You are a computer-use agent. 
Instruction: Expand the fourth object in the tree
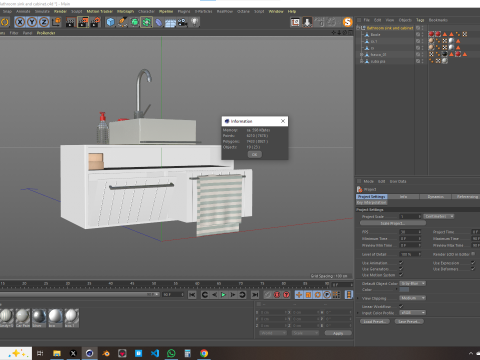362,54
